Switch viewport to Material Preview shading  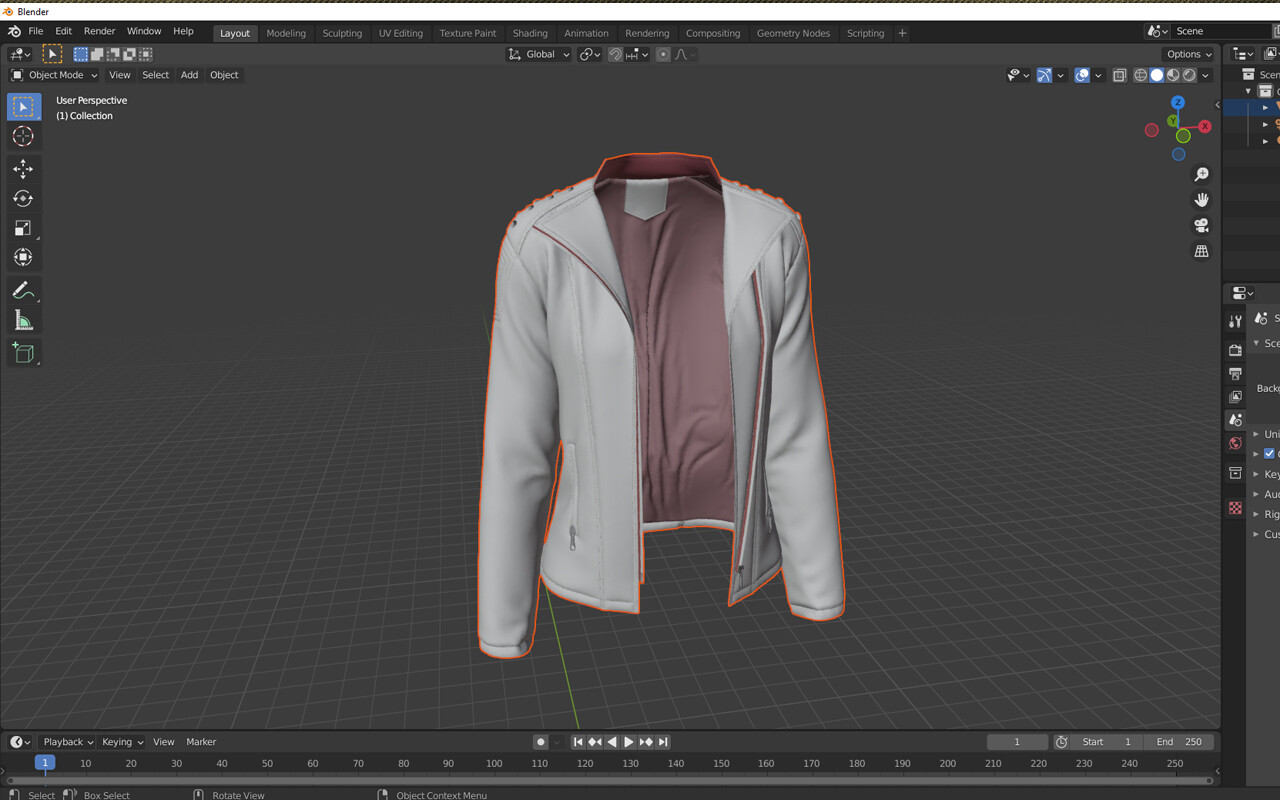click(1172, 75)
